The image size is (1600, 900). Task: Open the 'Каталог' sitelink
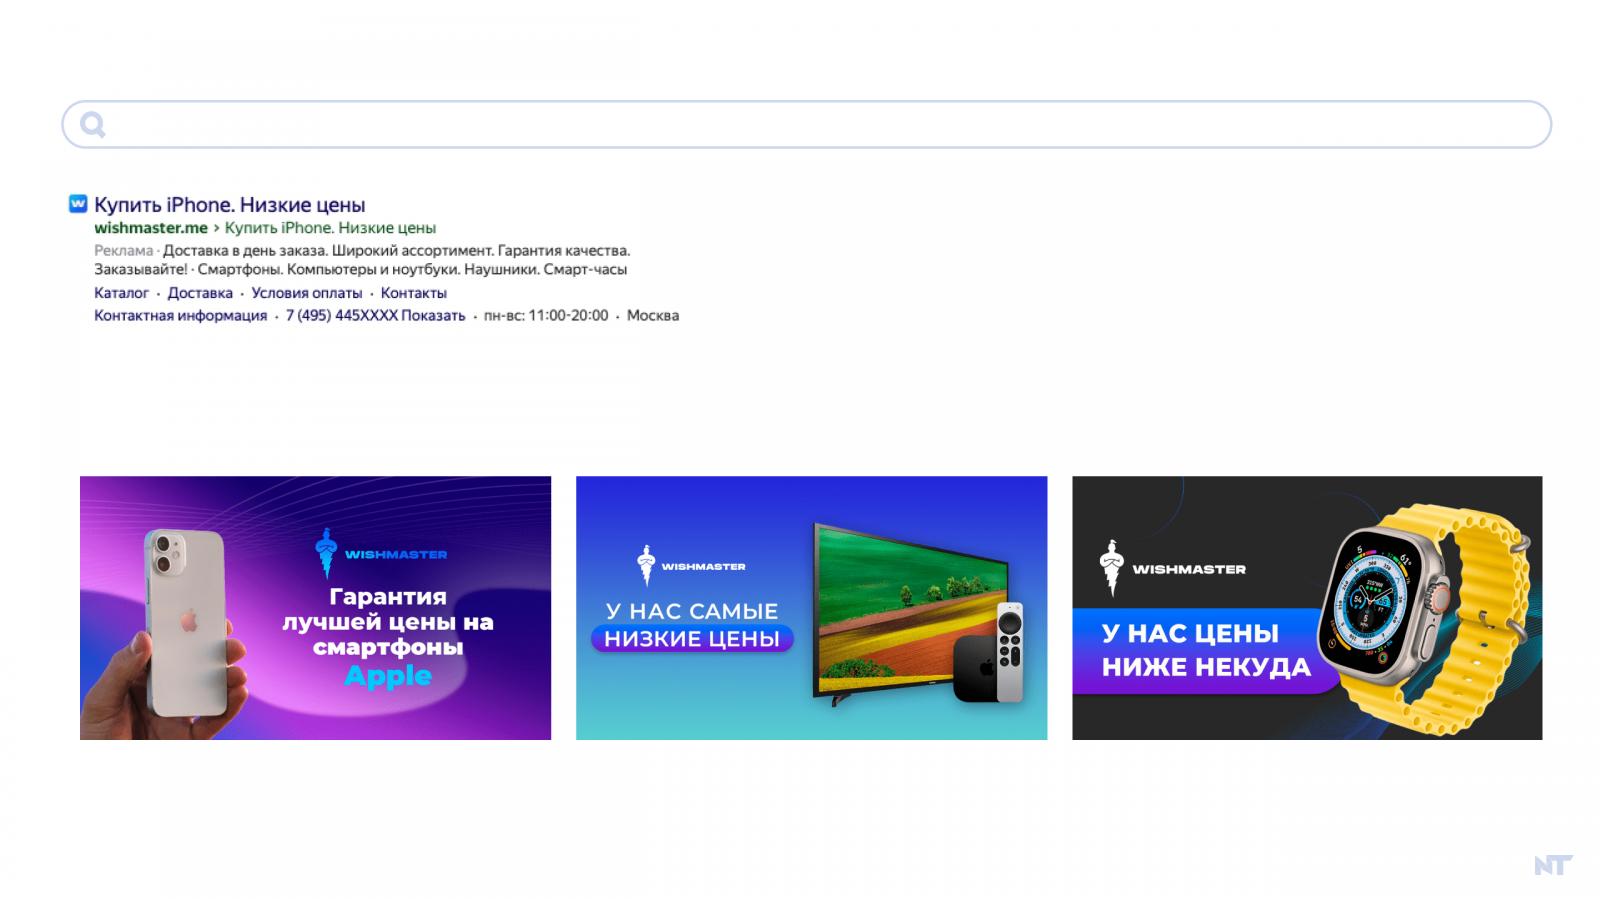121,293
